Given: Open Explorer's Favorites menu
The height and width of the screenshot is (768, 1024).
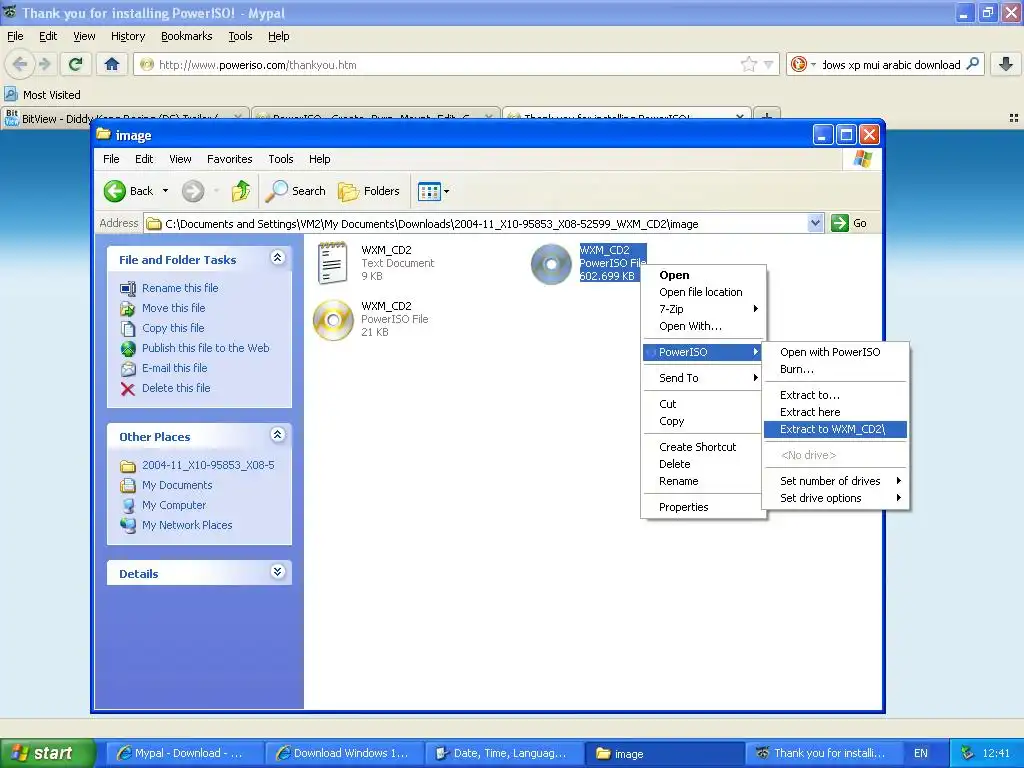Looking at the screenshot, I should [229, 159].
